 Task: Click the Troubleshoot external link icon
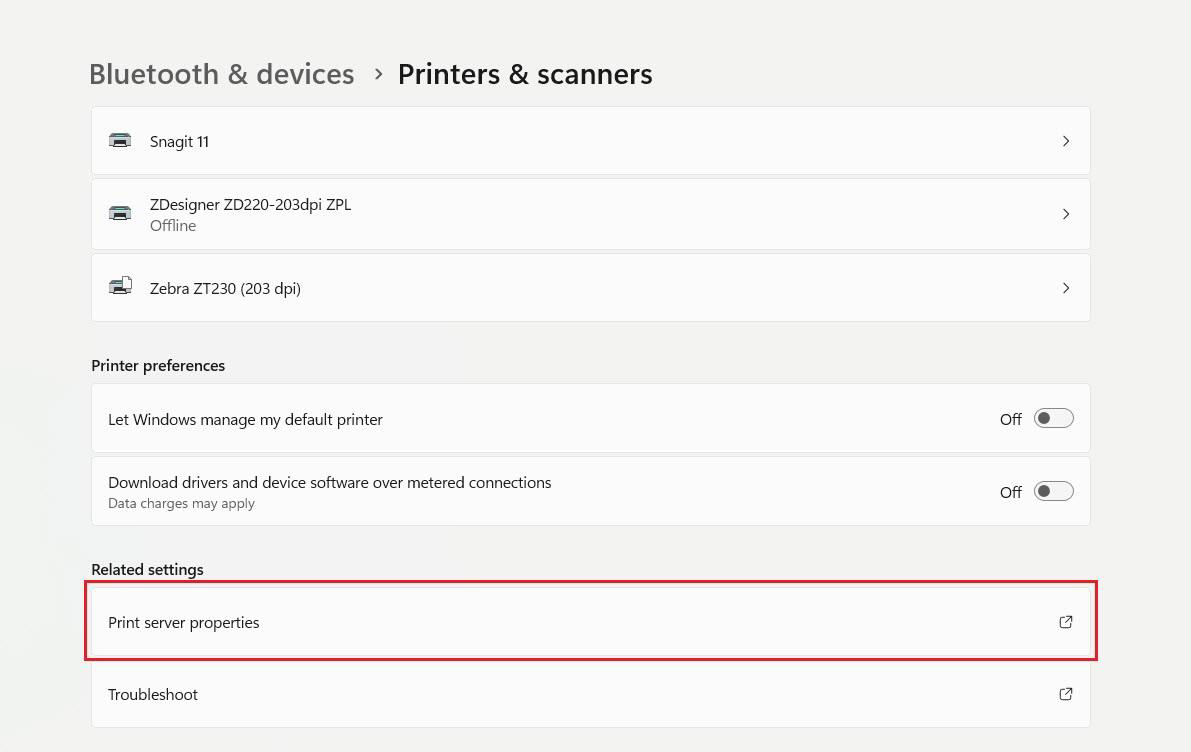point(1066,694)
